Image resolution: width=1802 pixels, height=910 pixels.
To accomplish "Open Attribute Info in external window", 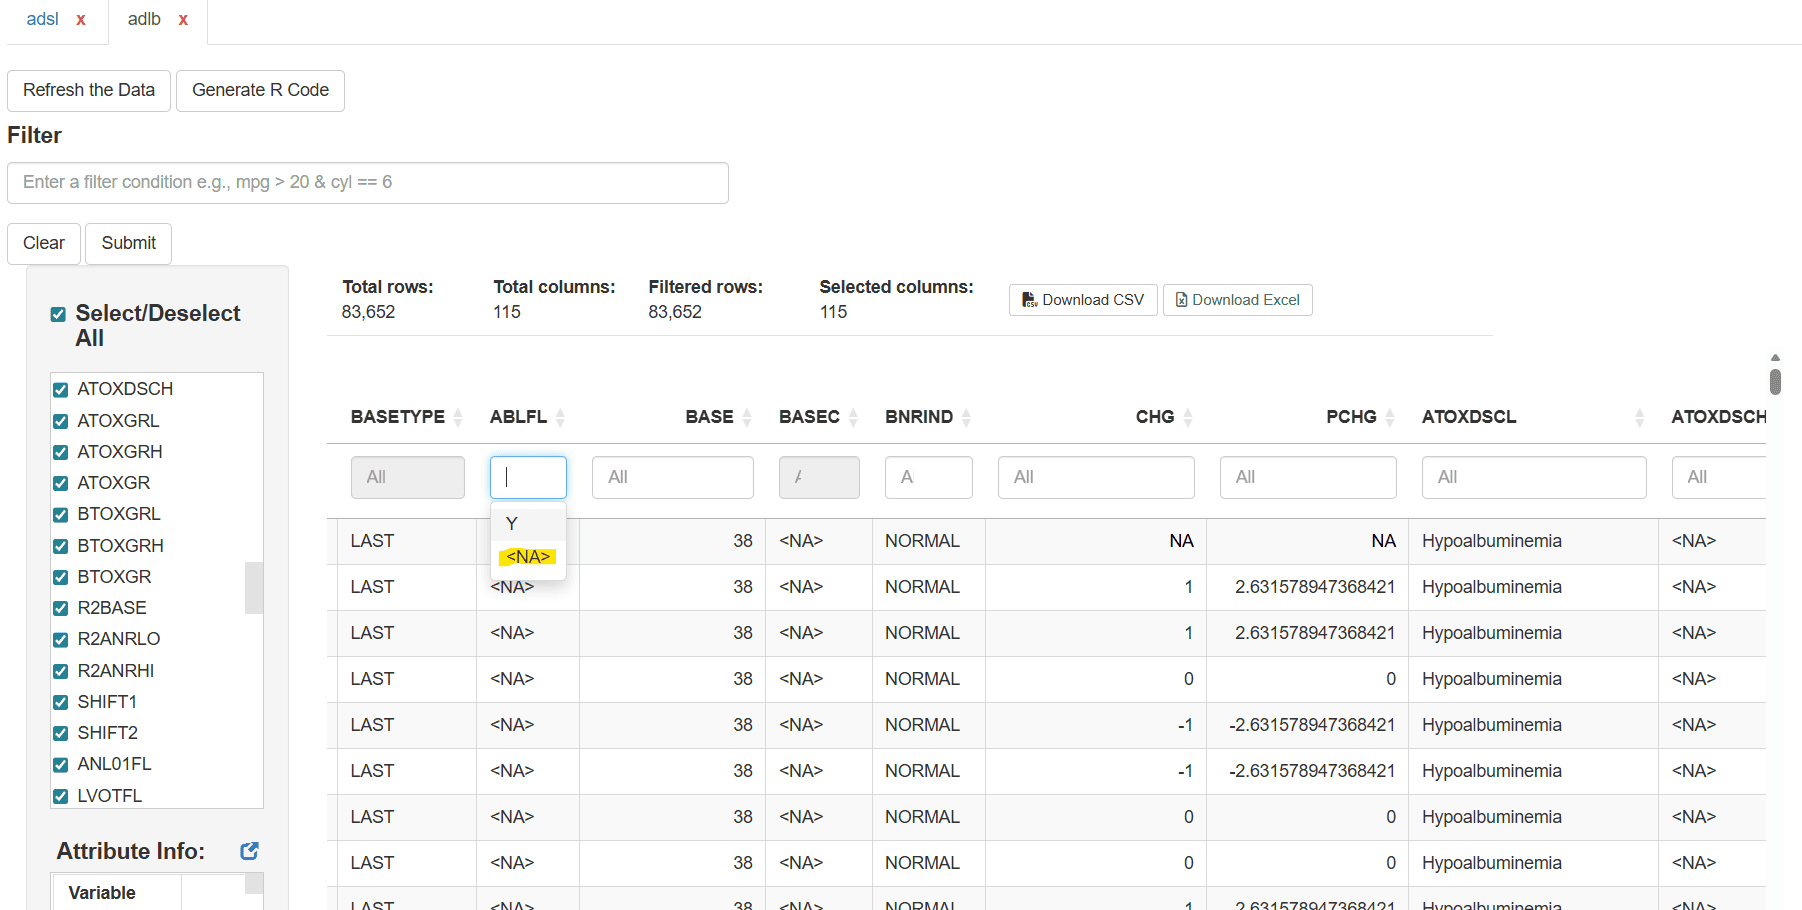I will tap(248, 851).
